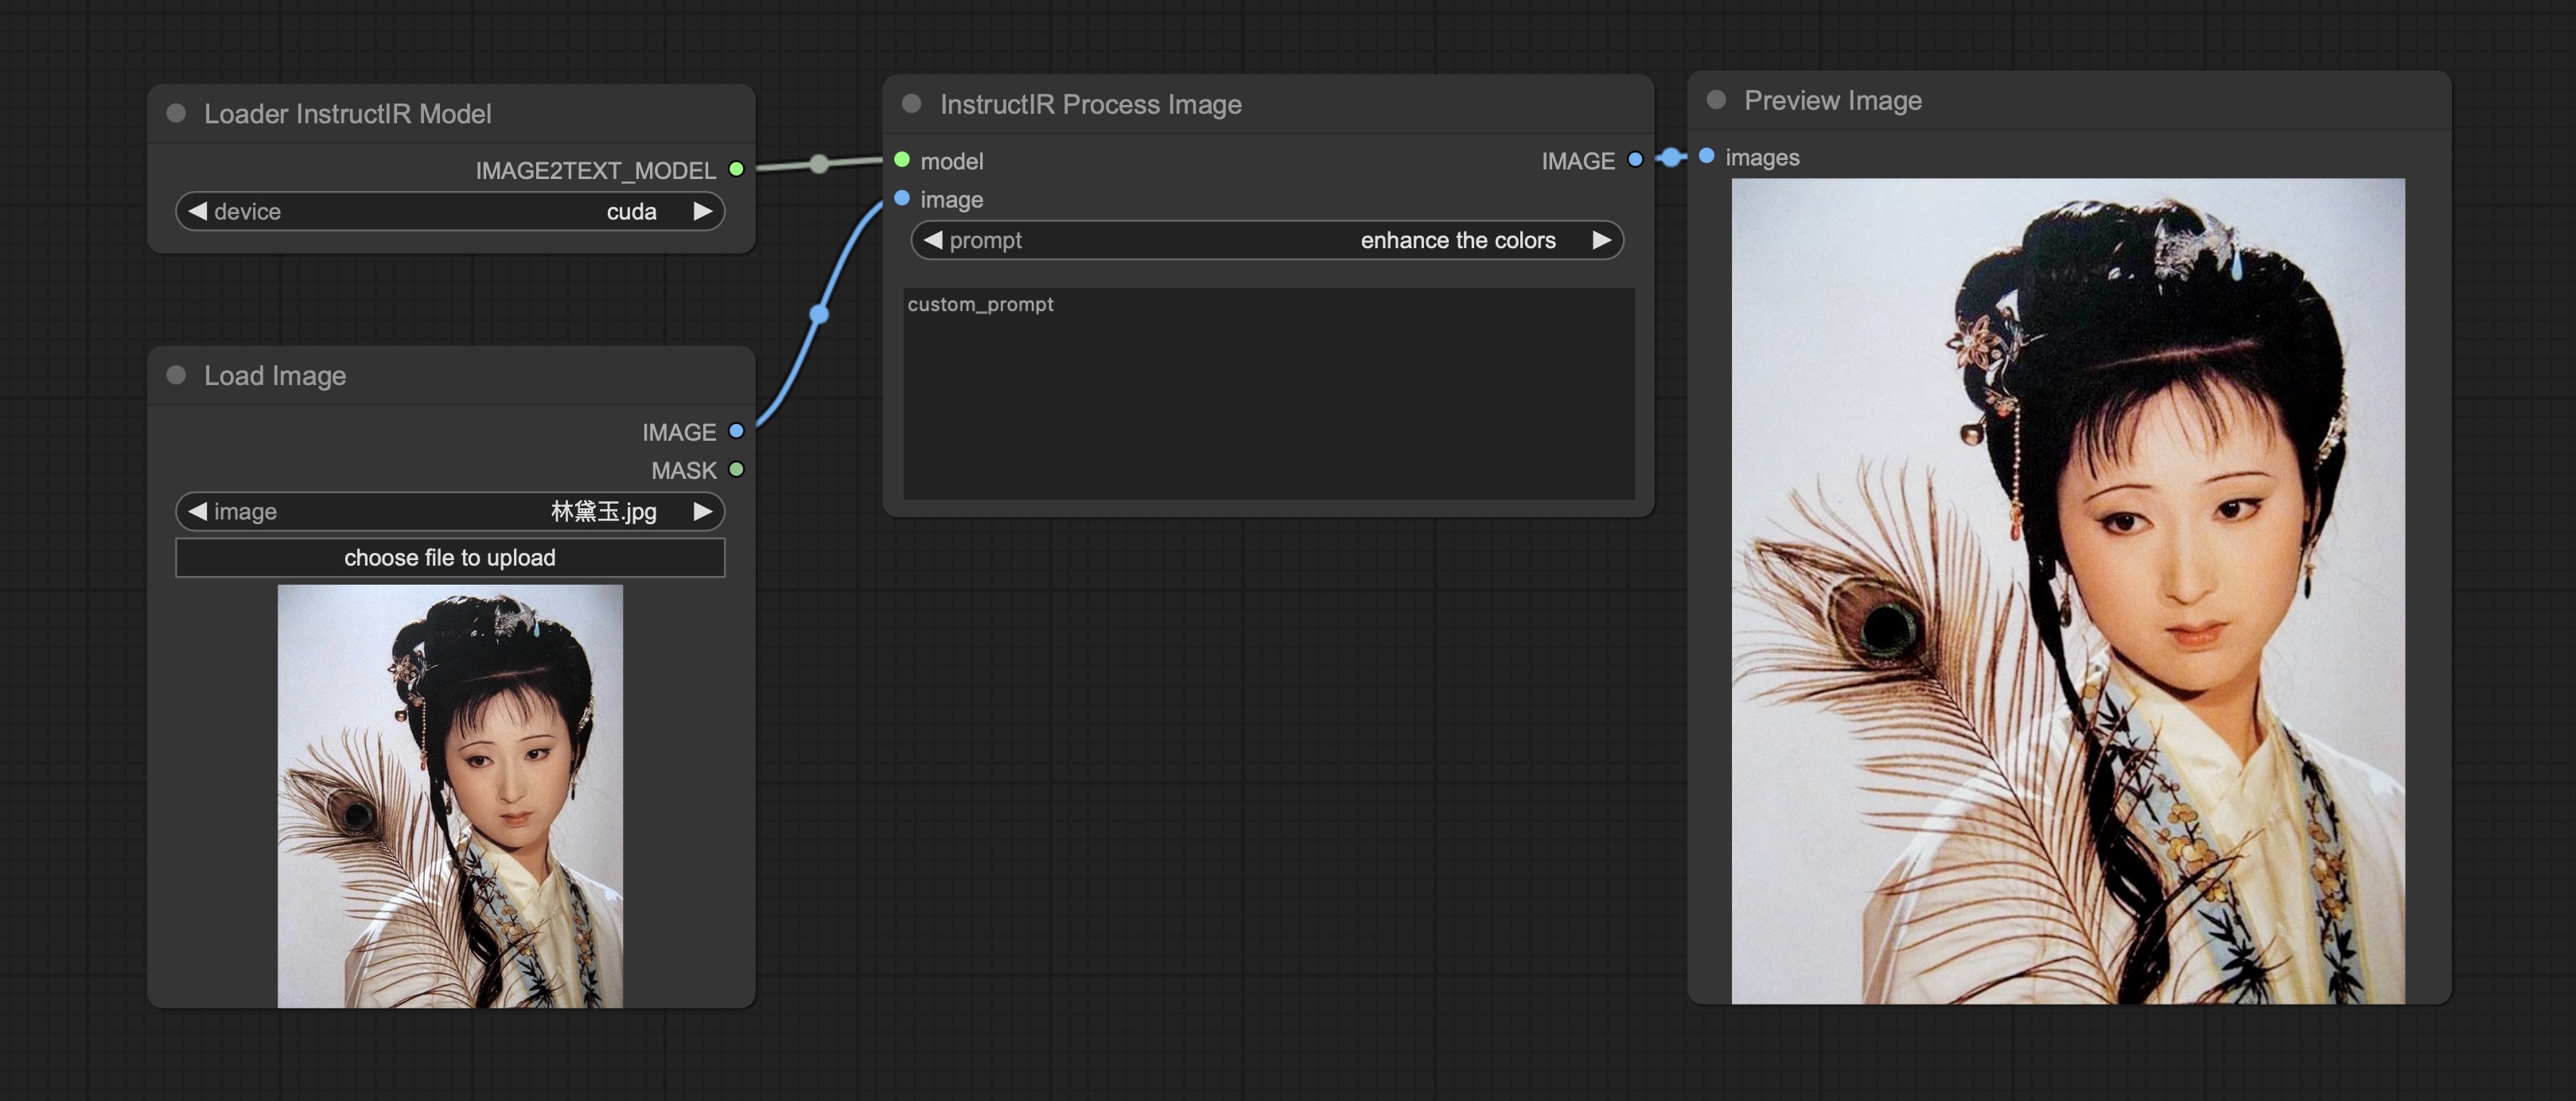Viewport: 2576px width, 1101px height.
Task: Collapse the Loader InstructIR Model node
Action: (x=177, y=113)
